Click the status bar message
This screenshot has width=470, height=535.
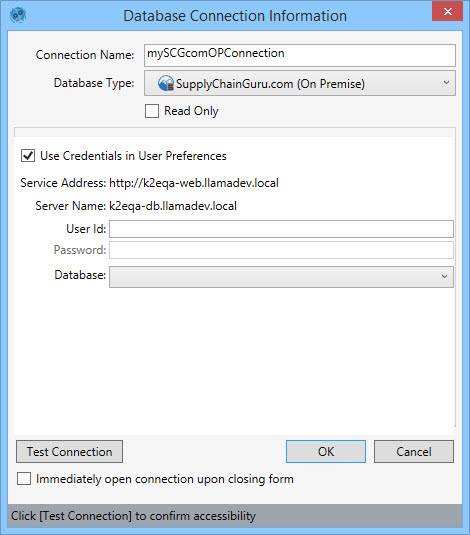(x=133, y=516)
